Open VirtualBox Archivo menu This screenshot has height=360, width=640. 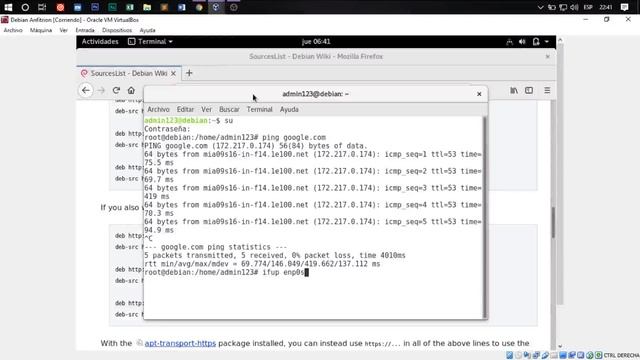13,30
